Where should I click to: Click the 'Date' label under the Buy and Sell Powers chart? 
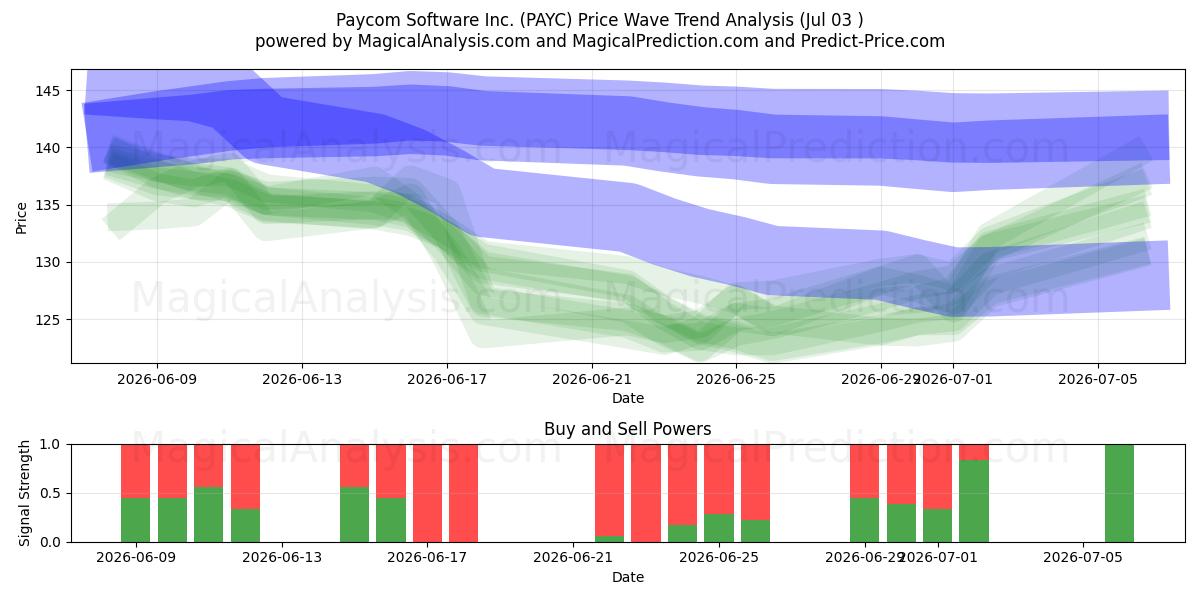[x=628, y=577]
